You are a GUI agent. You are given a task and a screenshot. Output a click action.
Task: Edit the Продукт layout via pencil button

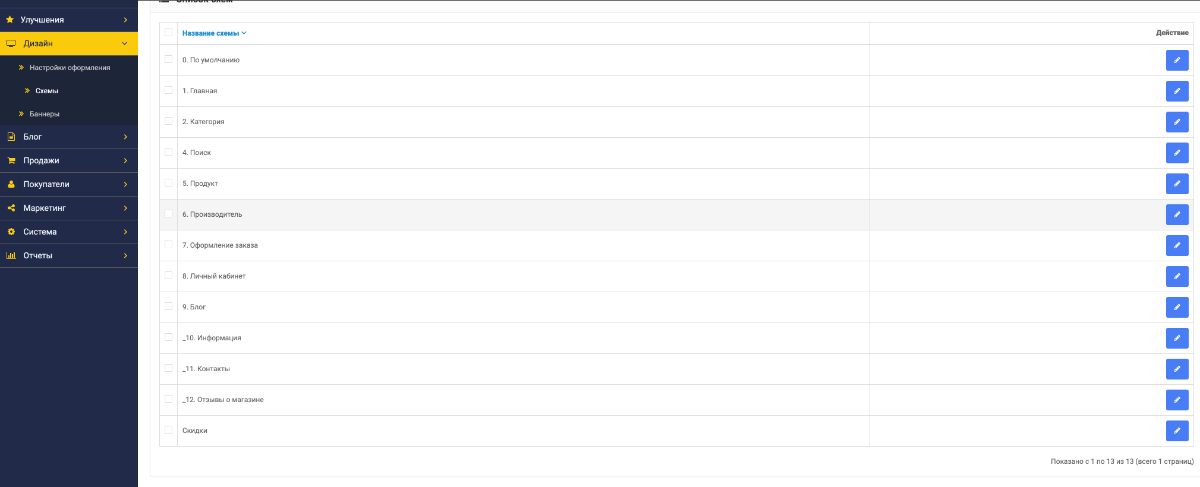click(1177, 184)
